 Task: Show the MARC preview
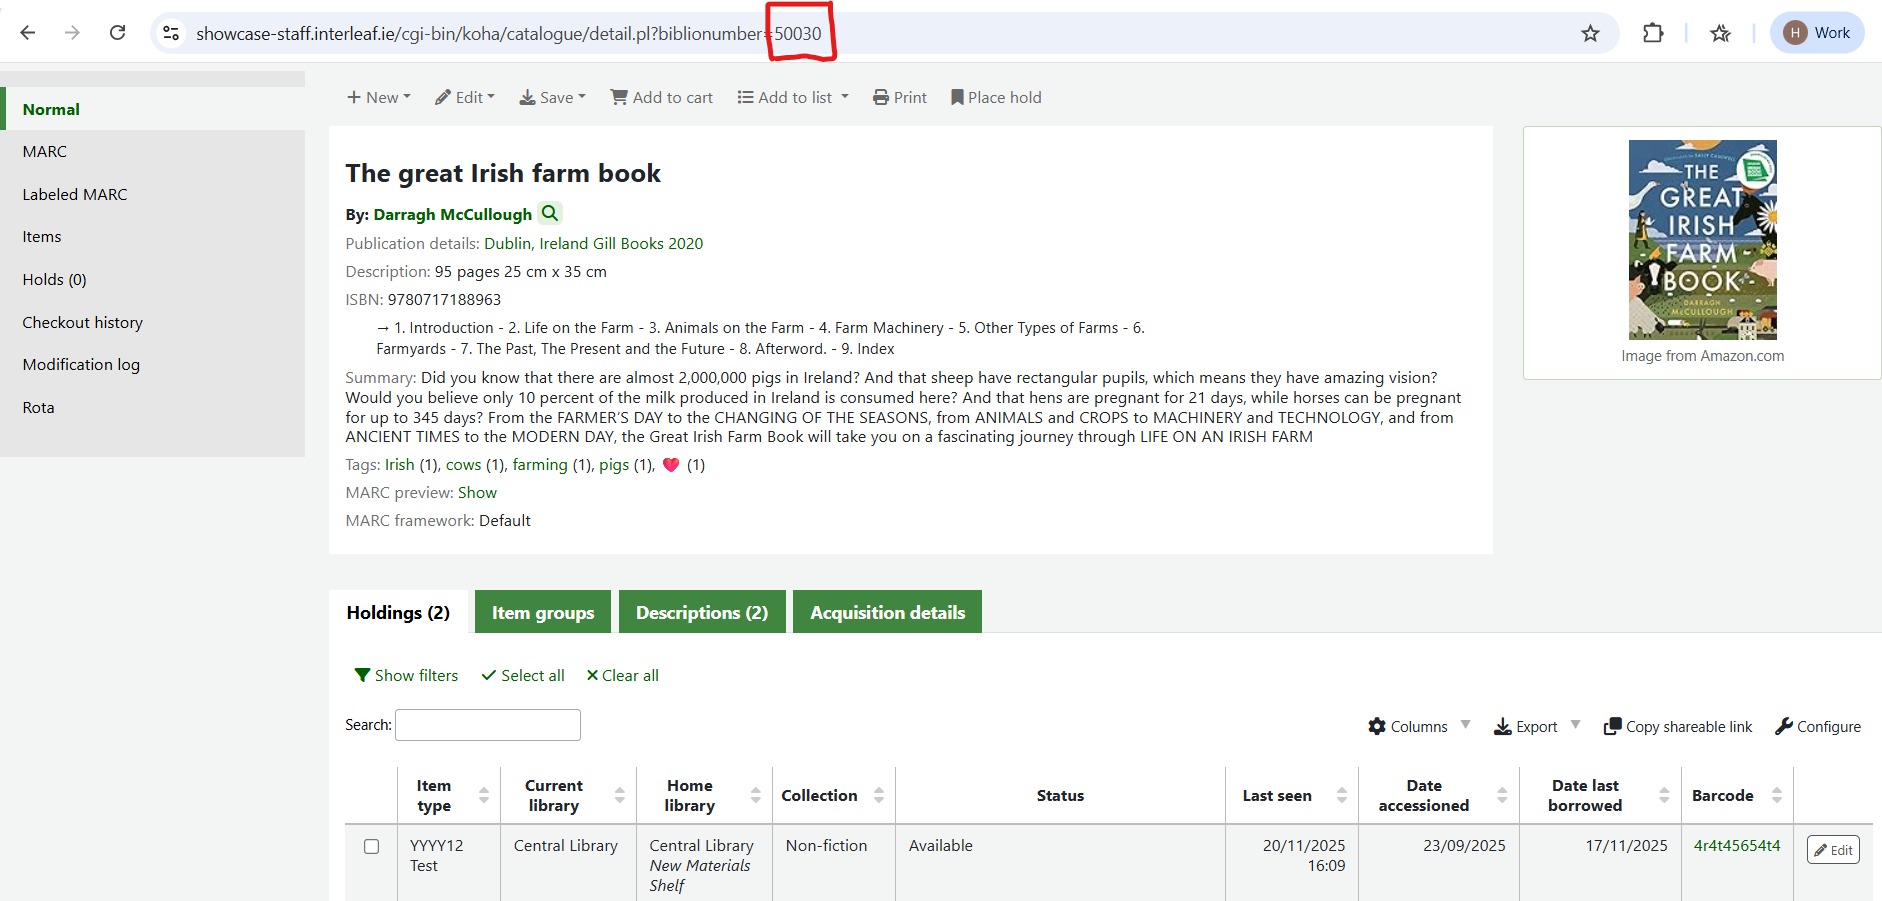click(477, 493)
